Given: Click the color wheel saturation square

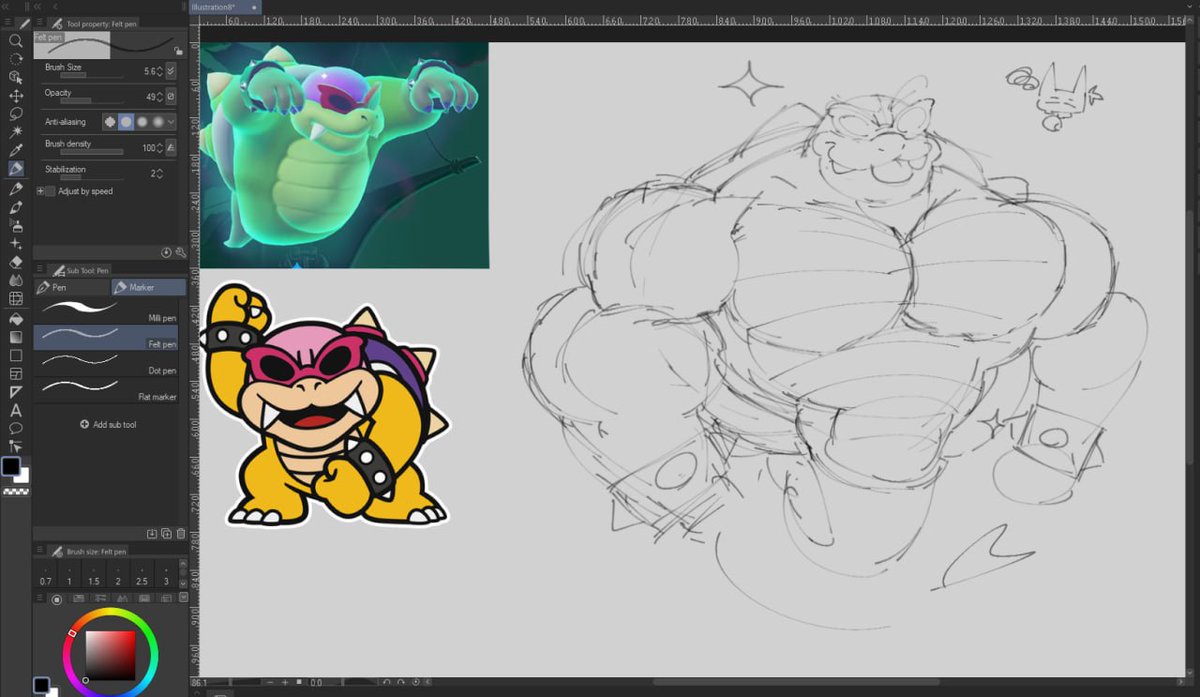Looking at the screenshot, I should coord(110,656).
